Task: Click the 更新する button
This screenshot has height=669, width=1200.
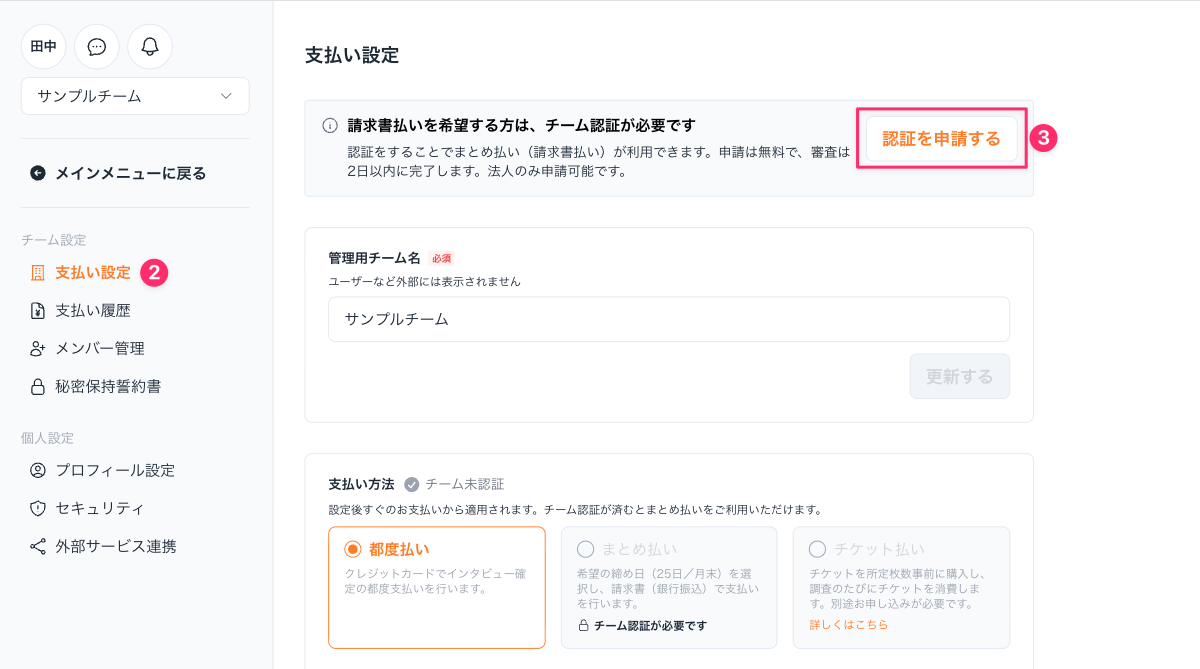Action: pyautogui.click(x=959, y=376)
